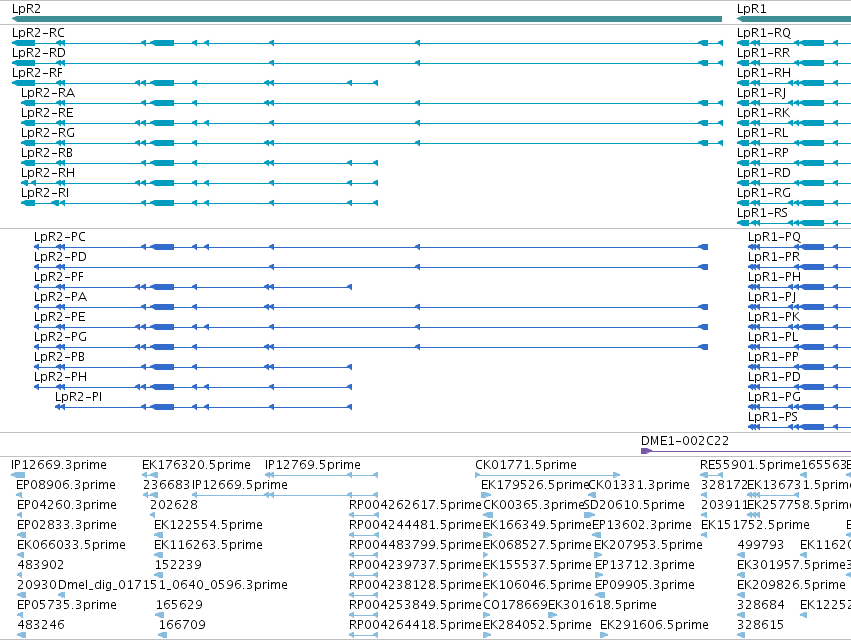Click the LpR2-RE transcript label
This screenshot has height=640, width=851.
pyautogui.click(x=47, y=113)
